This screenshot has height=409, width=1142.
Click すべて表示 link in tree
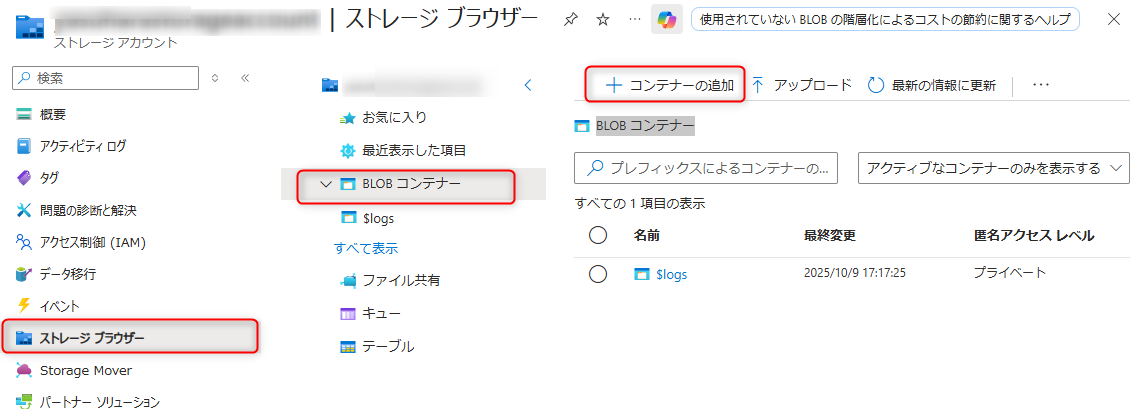coord(366,248)
